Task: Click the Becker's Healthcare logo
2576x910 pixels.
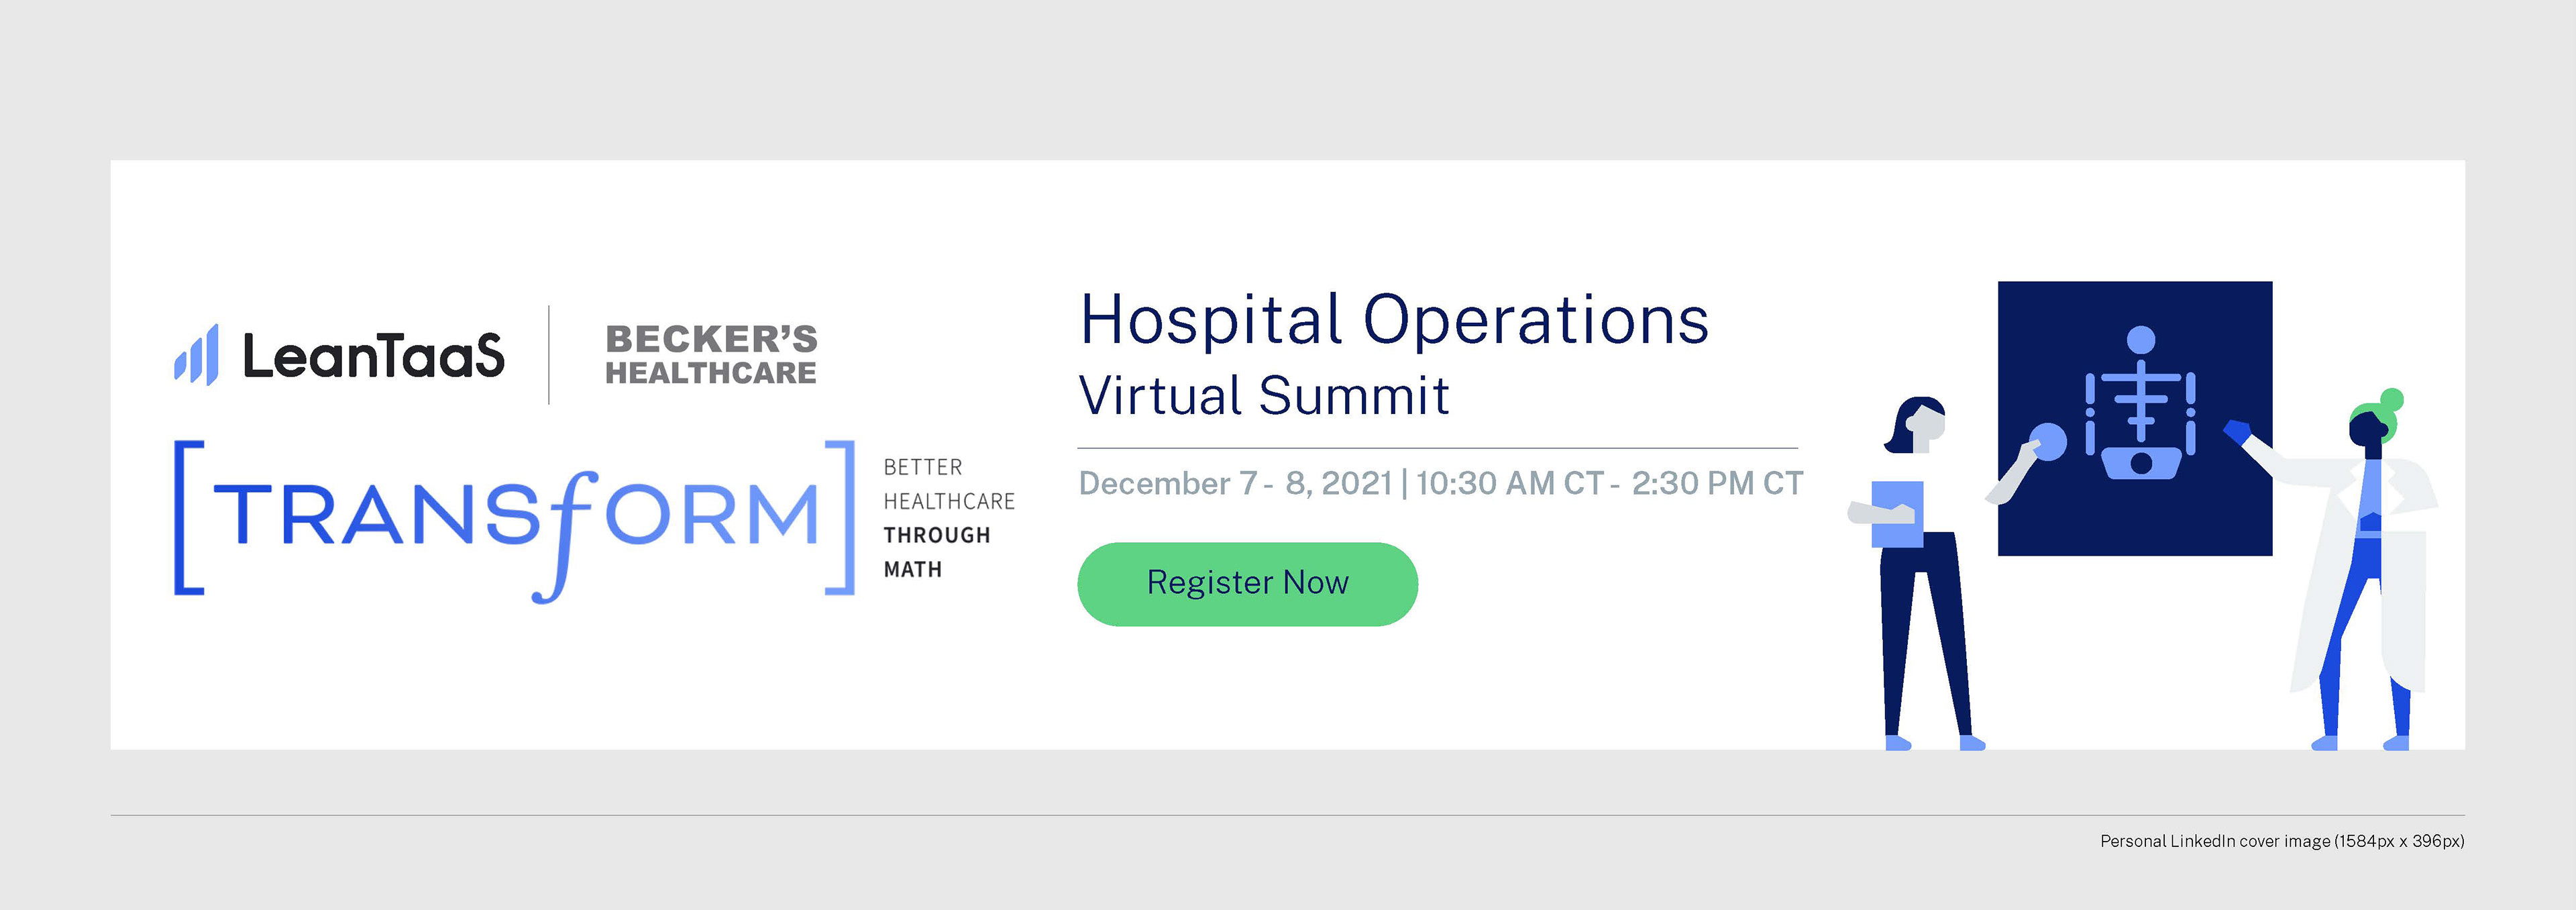Action: coord(711,354)
